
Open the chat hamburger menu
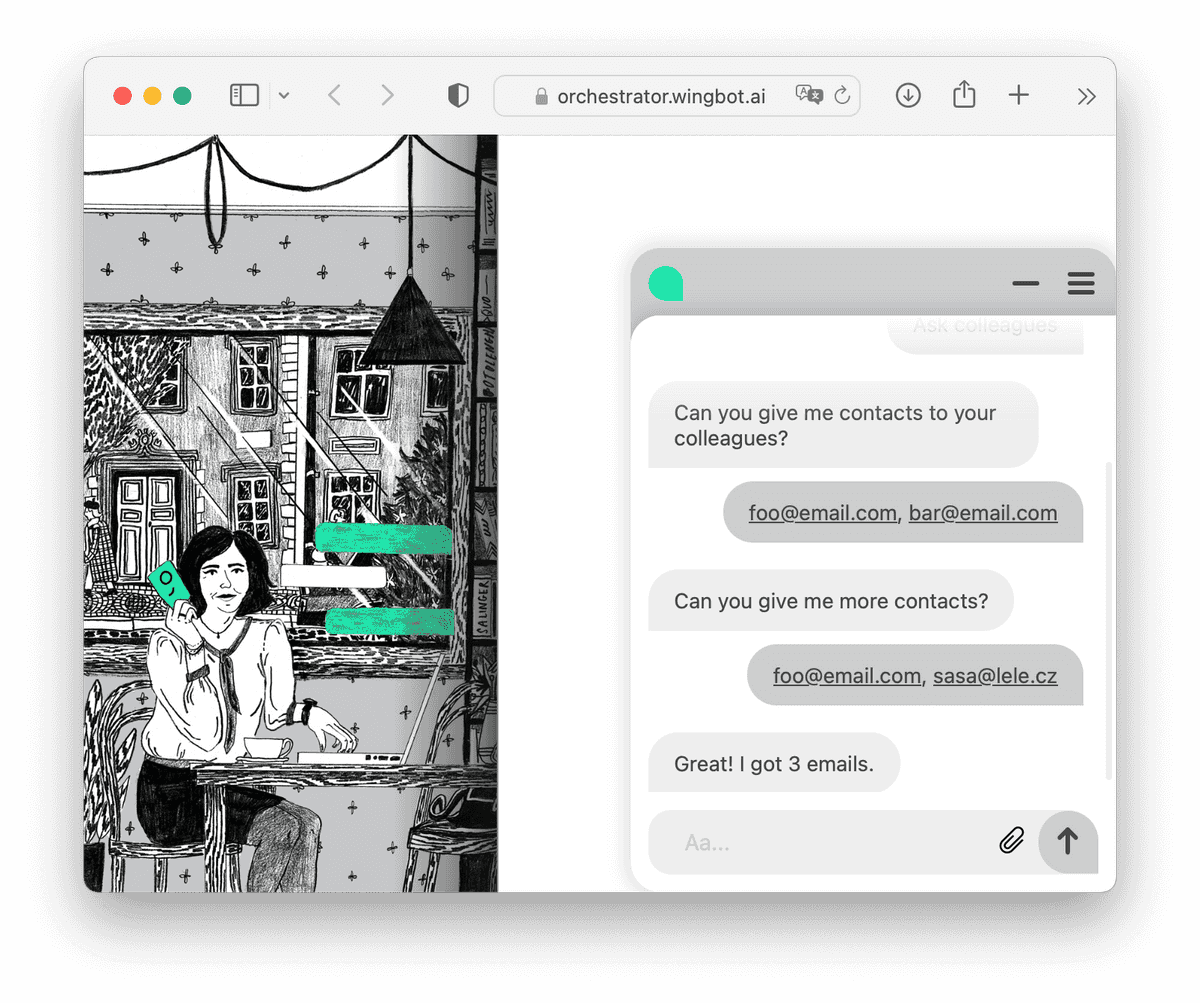(x=1081, y=284)
